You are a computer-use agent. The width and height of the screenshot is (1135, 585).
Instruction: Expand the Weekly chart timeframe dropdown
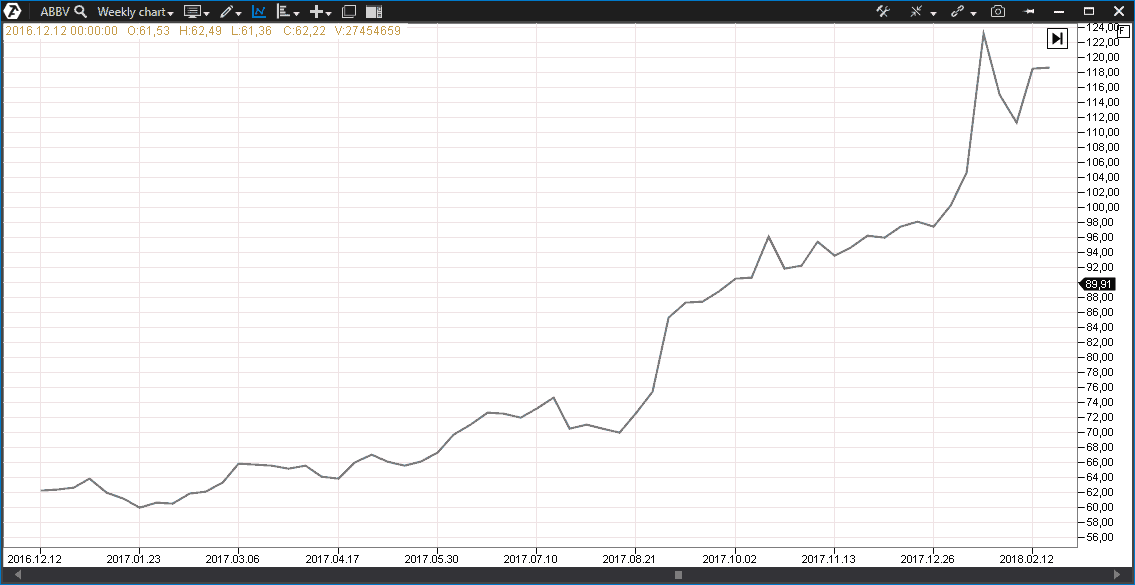[135, 12]
